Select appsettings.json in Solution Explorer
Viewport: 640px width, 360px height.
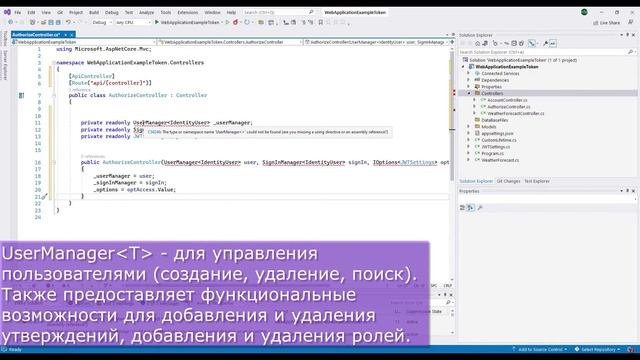497,133
